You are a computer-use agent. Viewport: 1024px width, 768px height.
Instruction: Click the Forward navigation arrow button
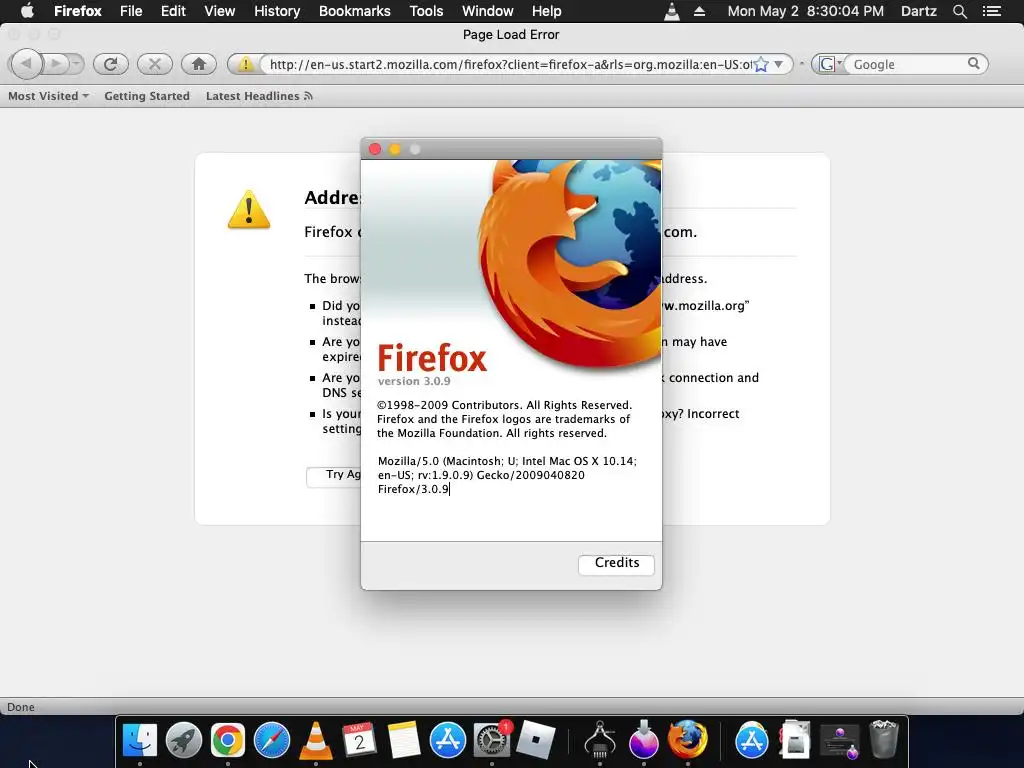pyautogui.click(x=56, y=64)
